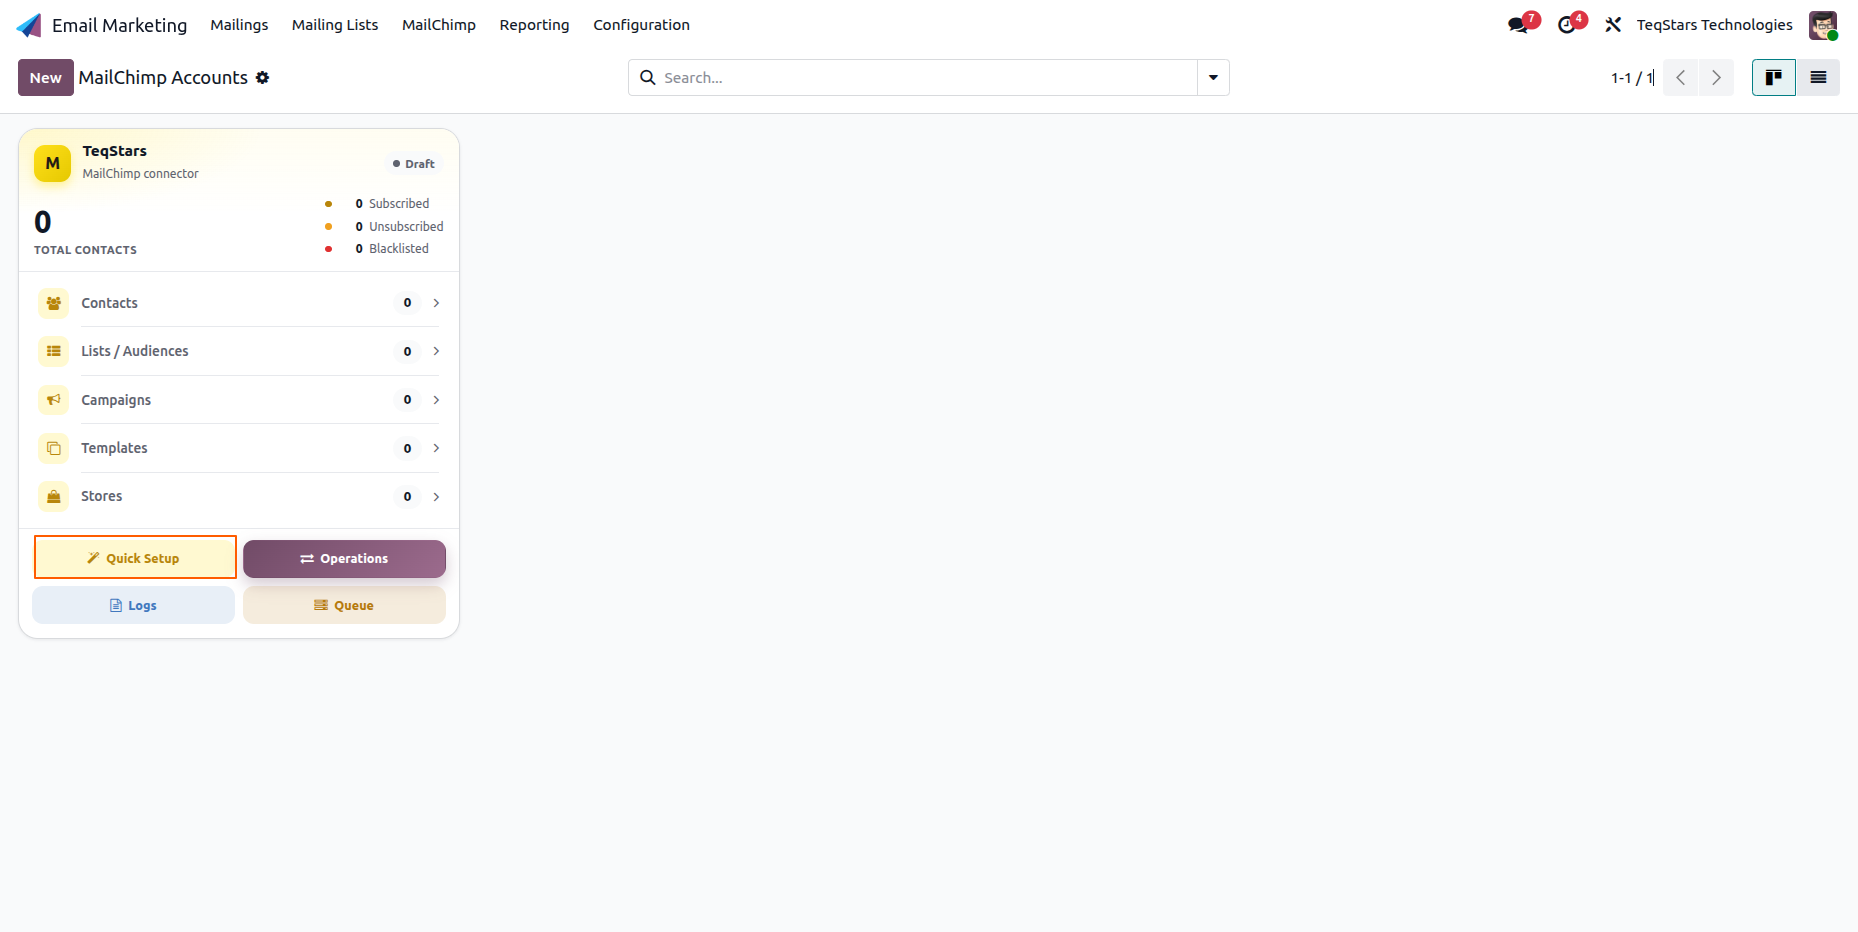Click the New button
The image size is (1858, 932).
click(x=46, y=78)
